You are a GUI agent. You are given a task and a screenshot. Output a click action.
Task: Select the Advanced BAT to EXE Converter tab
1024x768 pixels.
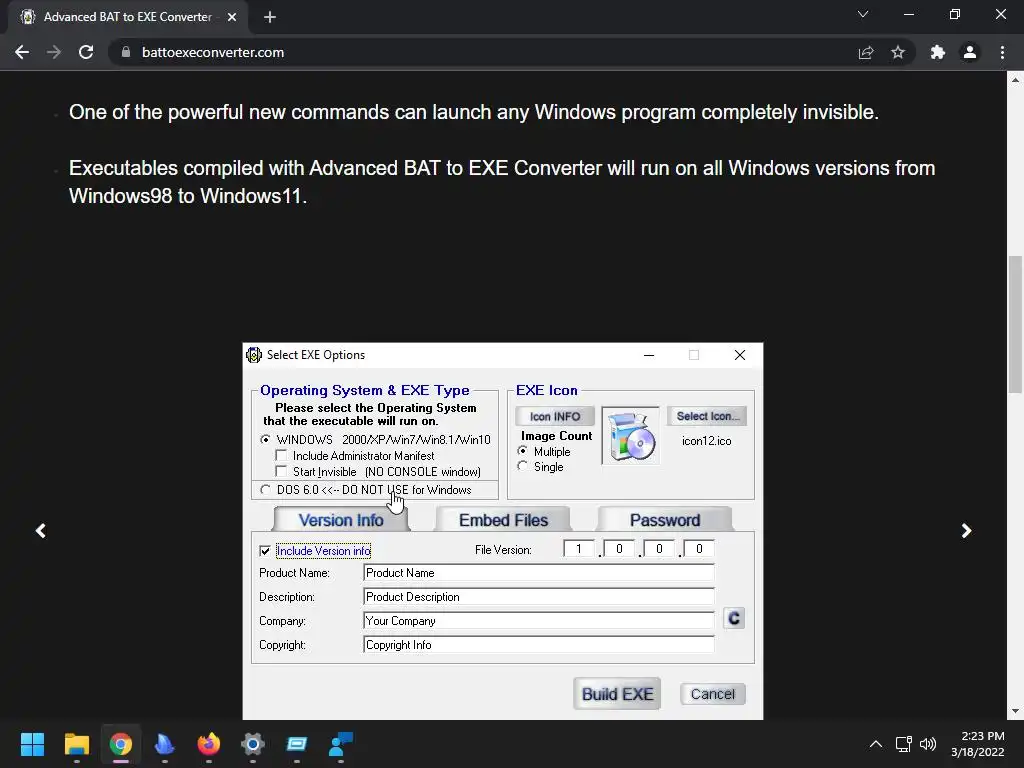pos(127,17)
